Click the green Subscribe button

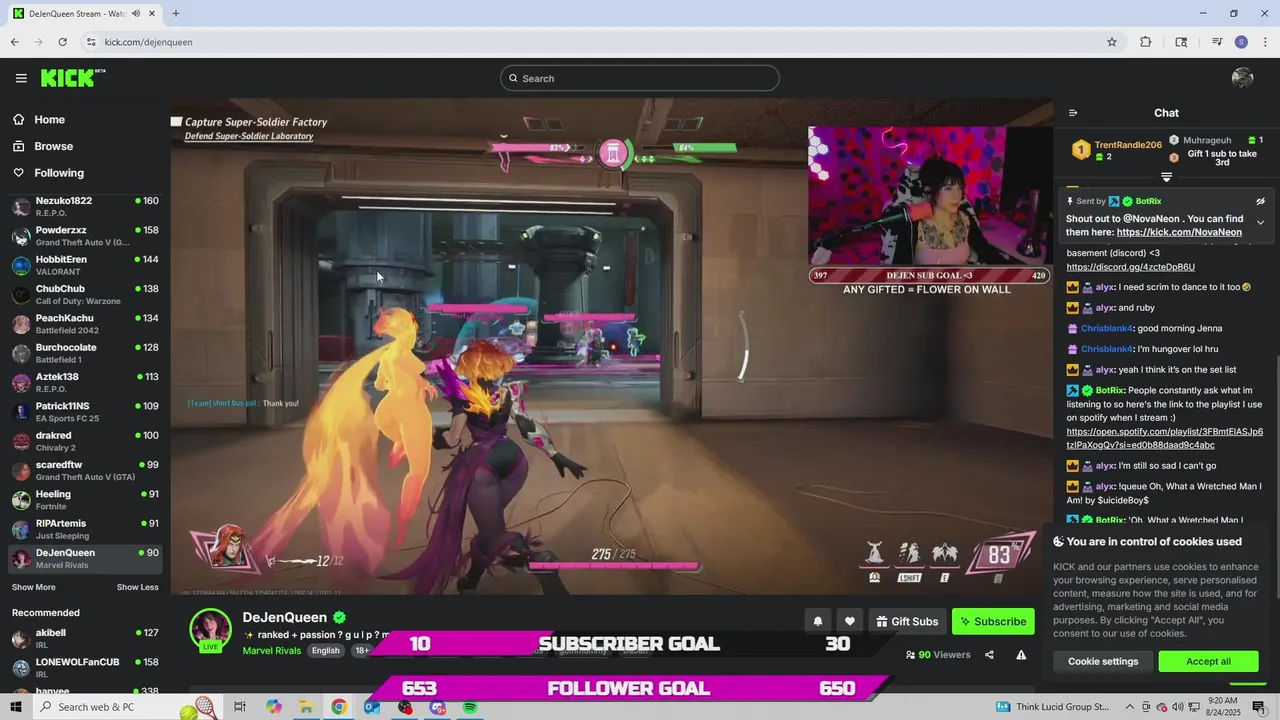pyautogui.click(x=993, y=621)
